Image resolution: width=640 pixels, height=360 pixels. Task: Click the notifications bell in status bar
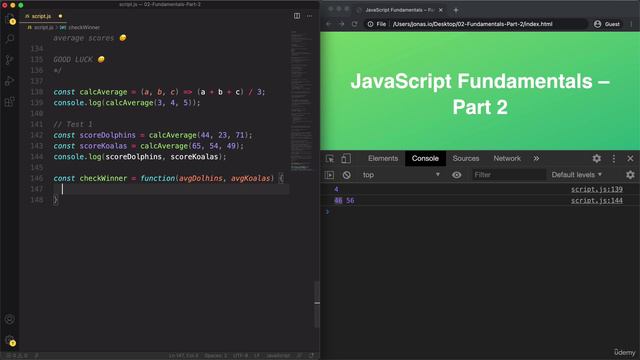[311, 356]
